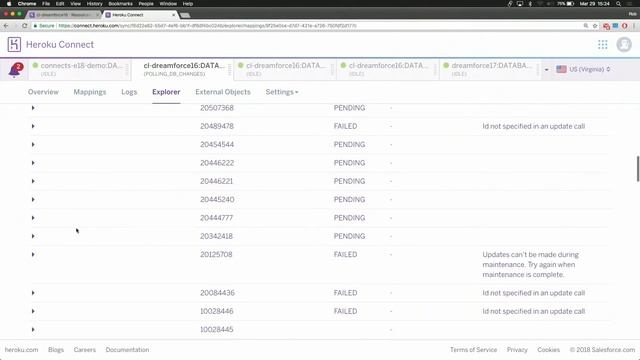Expand row 20454544
640x360 pixels.
[x=33, y=144]
